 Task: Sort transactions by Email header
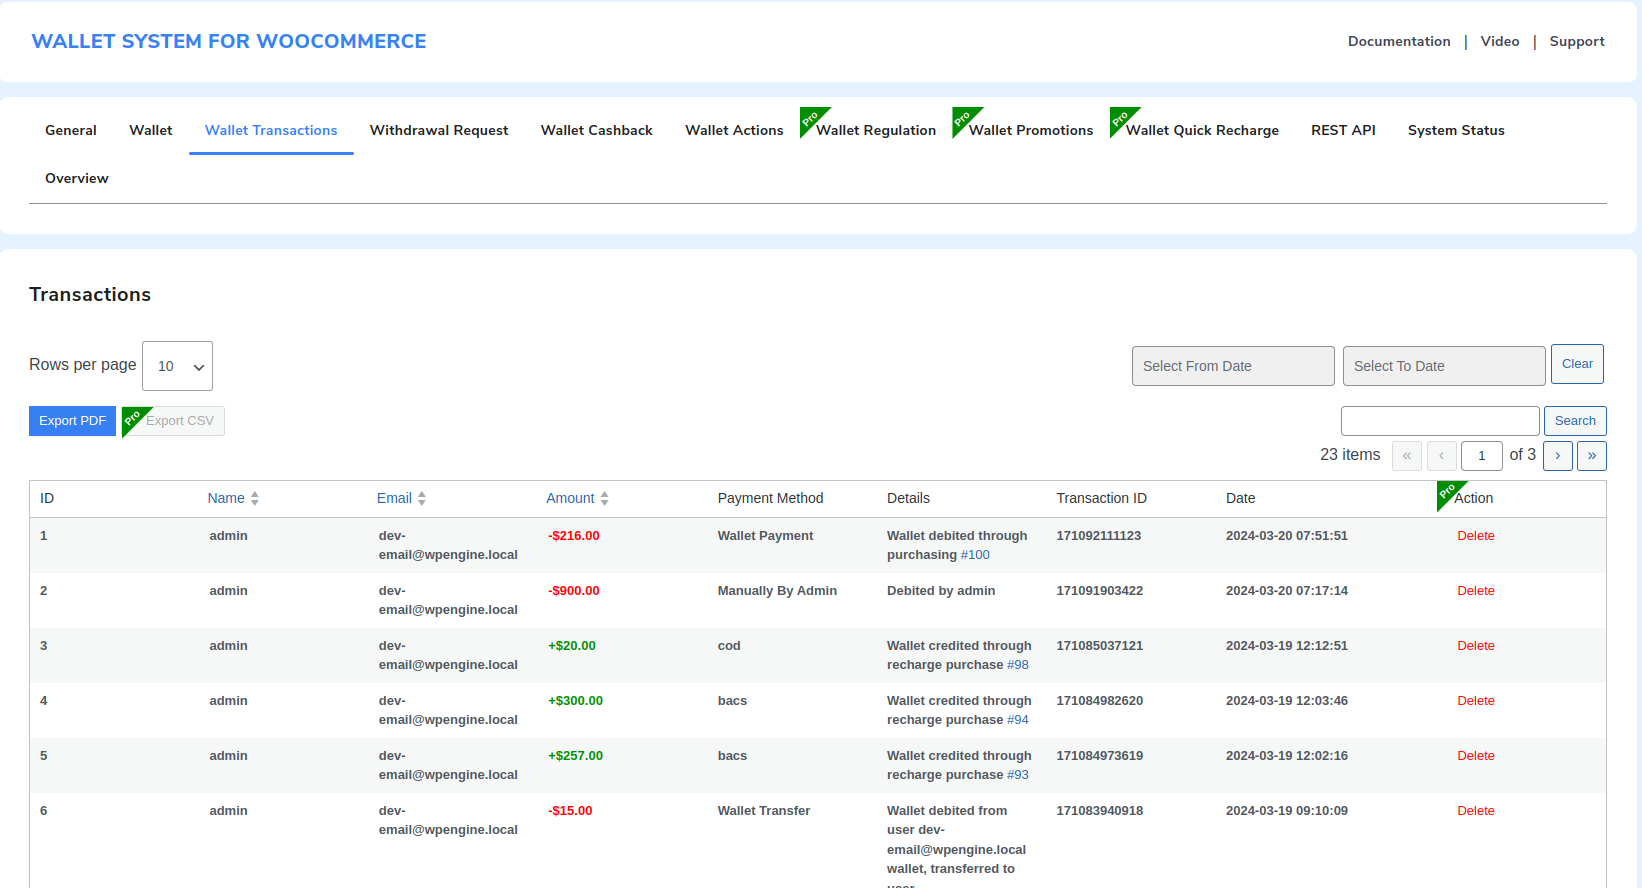[394, 498]
